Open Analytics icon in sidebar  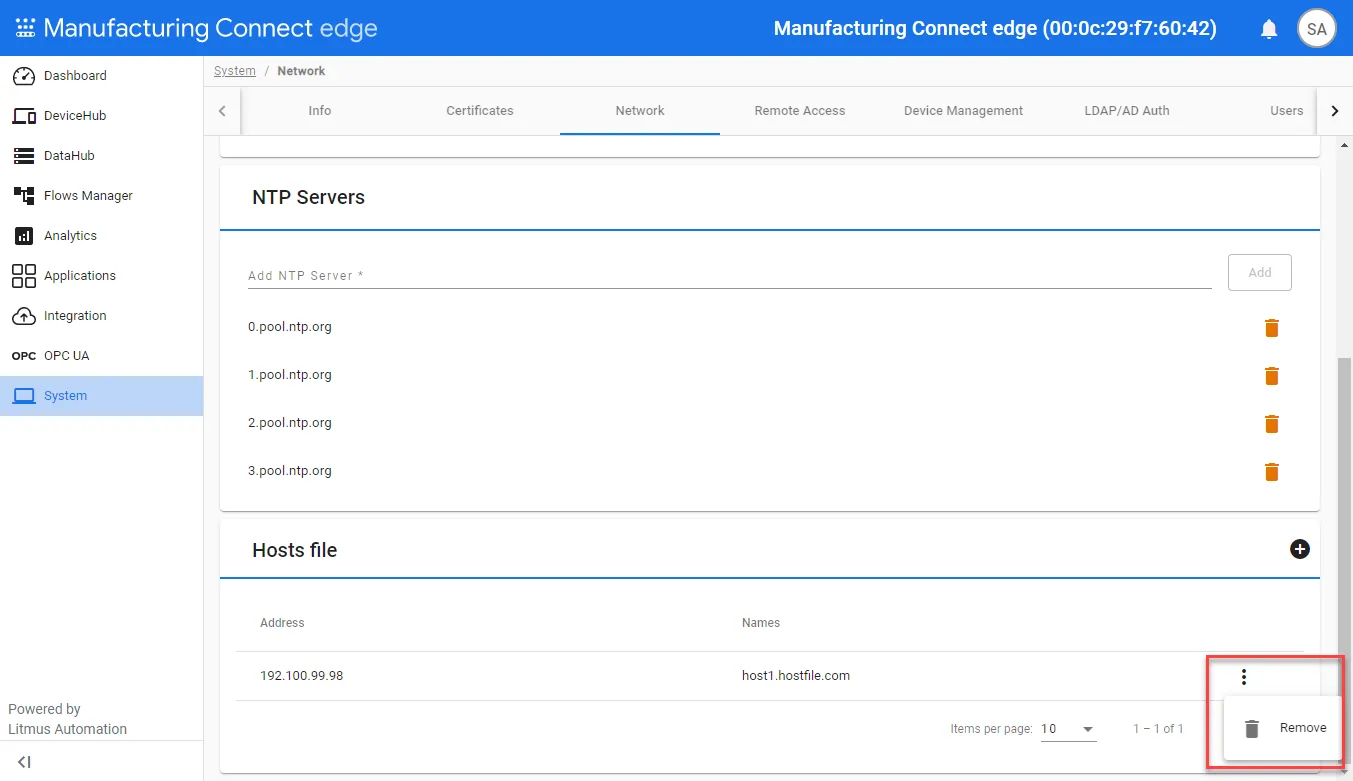click(x=24, y=236)
